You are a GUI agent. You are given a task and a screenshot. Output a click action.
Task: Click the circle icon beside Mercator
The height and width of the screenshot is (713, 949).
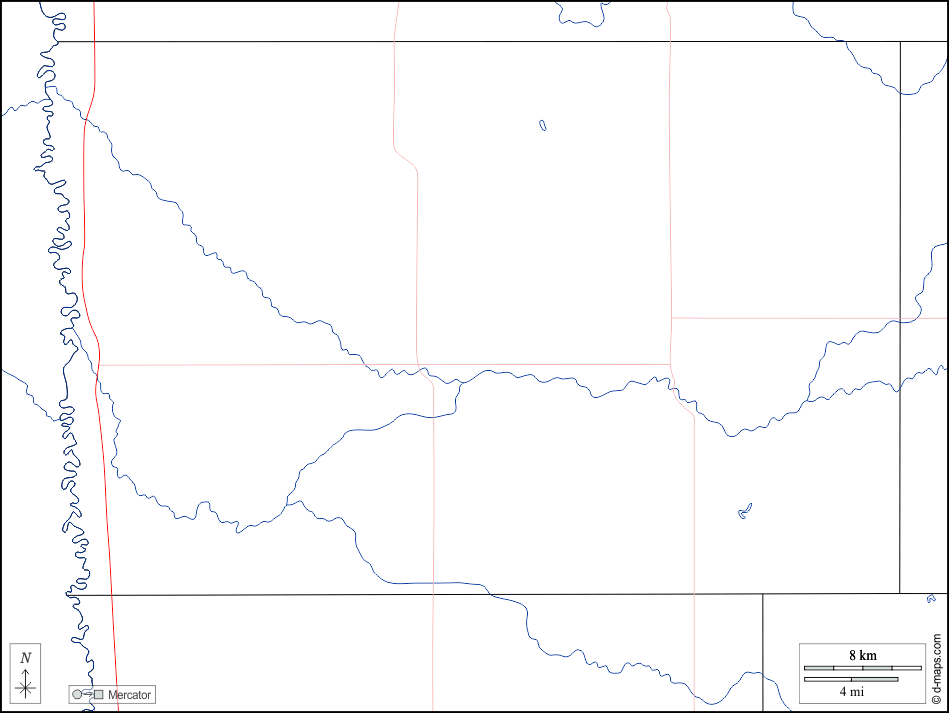(77, 694)
